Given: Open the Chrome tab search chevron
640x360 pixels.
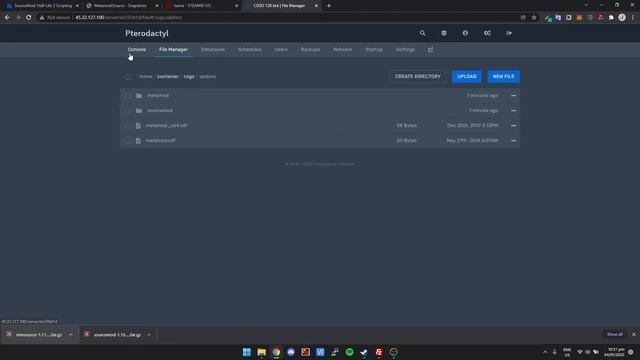Looking at the screenshot, I should (x=586, y=5).
